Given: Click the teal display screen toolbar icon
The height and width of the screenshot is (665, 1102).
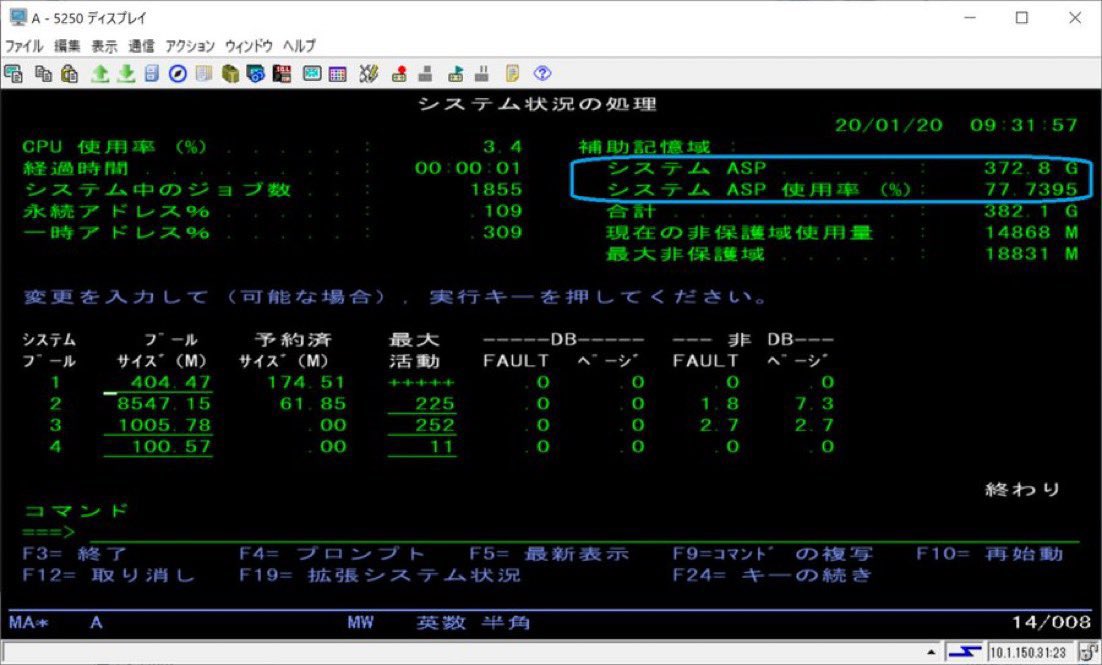Looking at the screenshot, I should coord(312,73).
